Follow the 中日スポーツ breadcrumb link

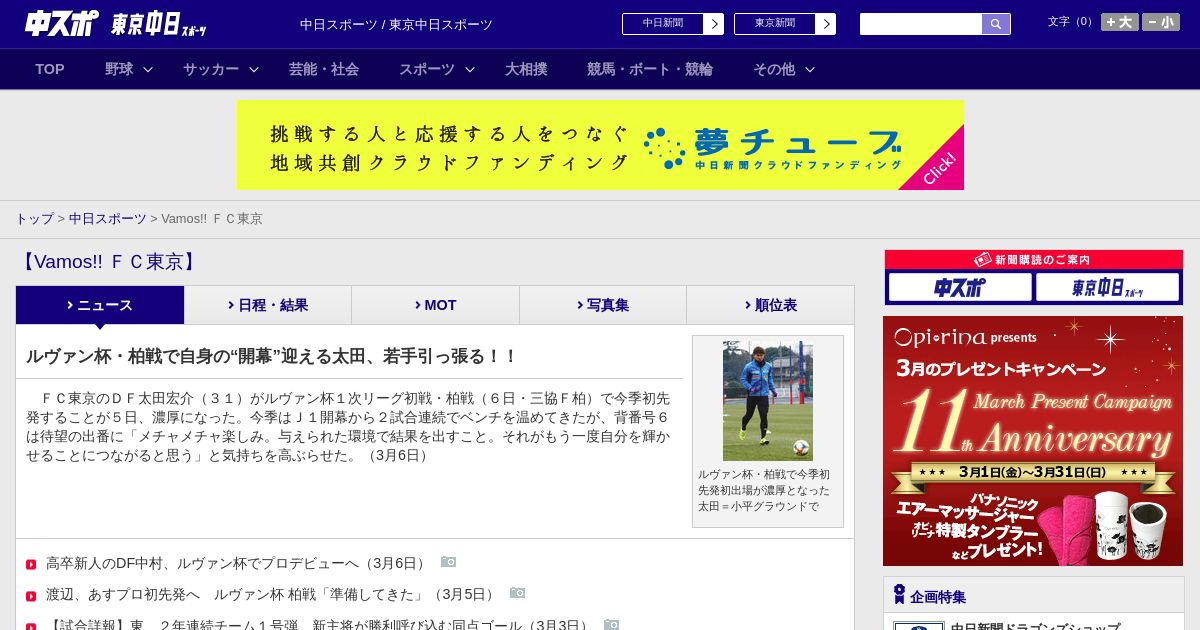(x=108, y=218)
